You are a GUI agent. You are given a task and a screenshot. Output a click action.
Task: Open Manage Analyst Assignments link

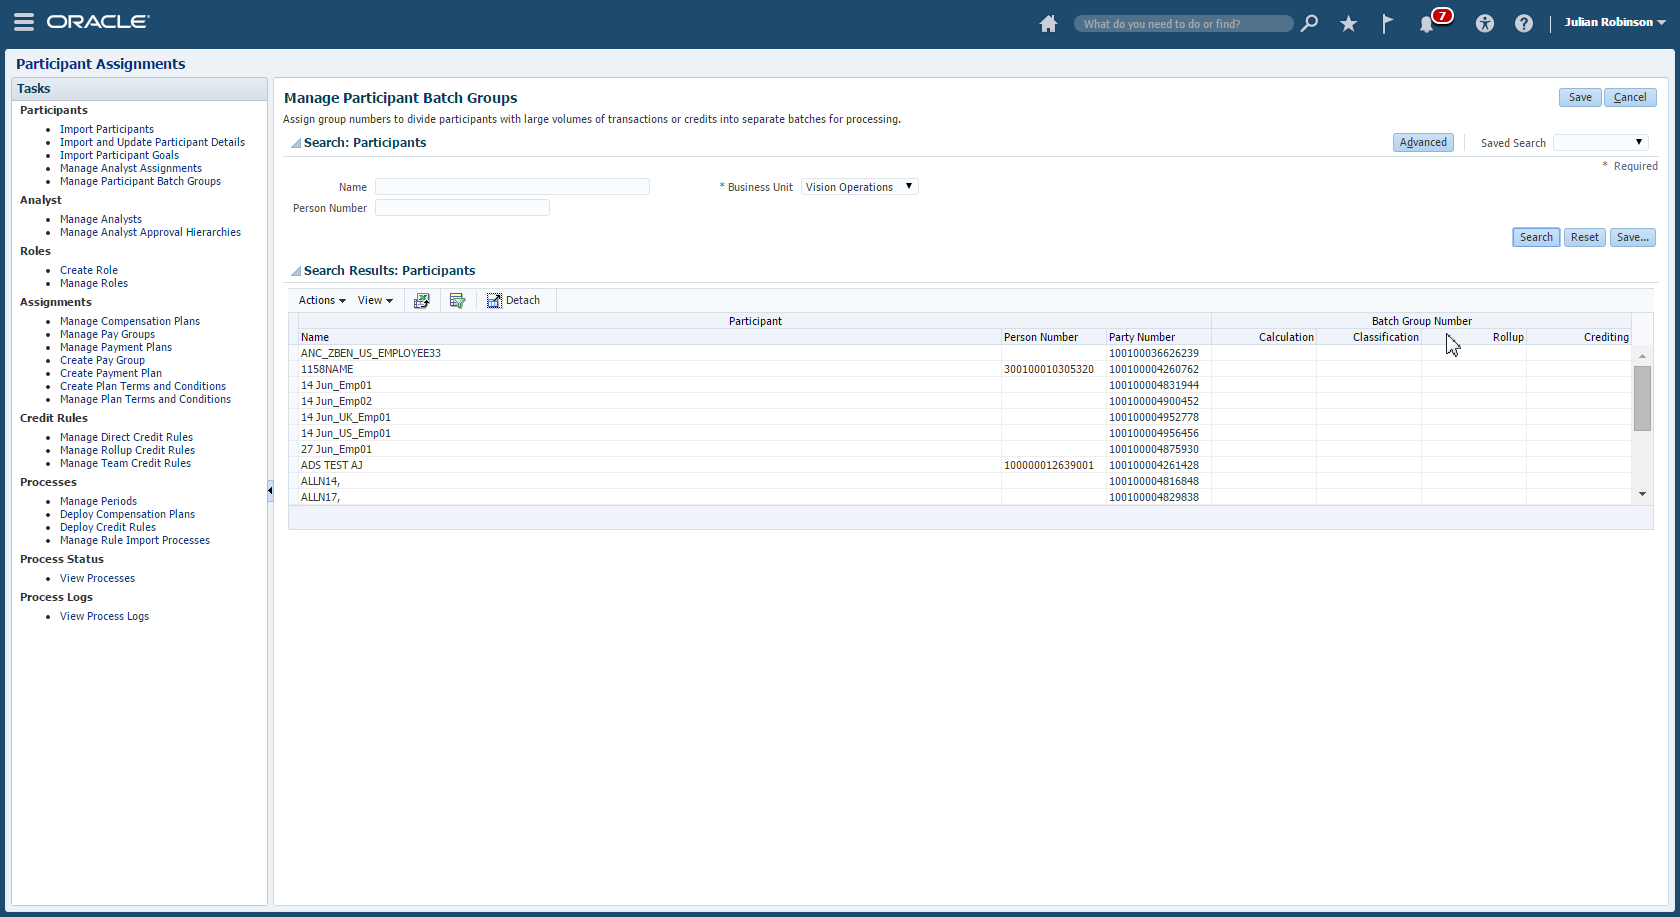coord(131,168)
